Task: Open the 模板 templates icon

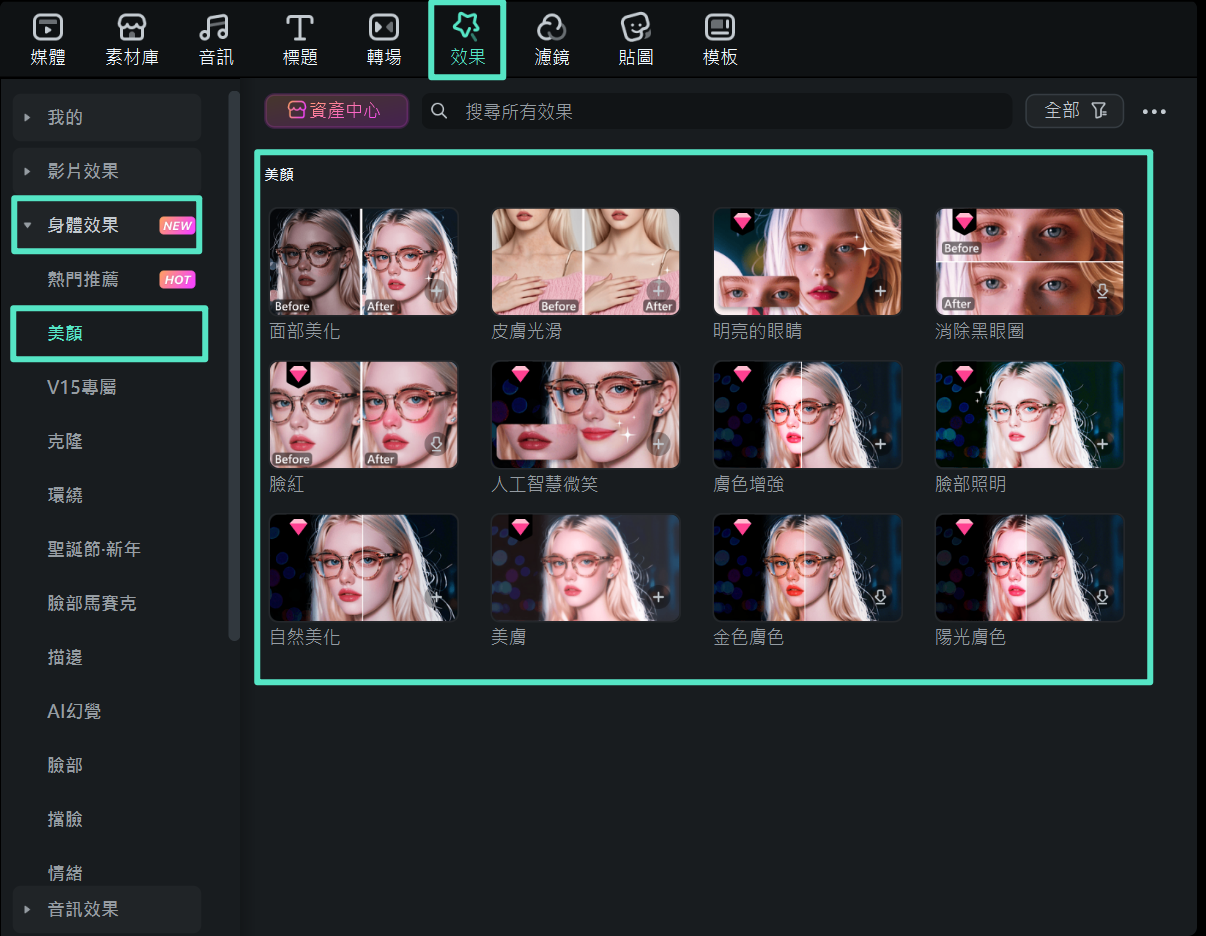Action: point(720,28)
